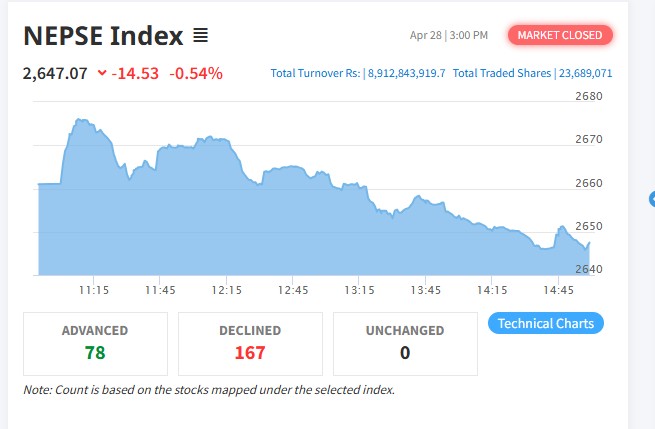Click the Total Turnover Rs value
This screenshot has height=429, width=655.
(406, 74)
